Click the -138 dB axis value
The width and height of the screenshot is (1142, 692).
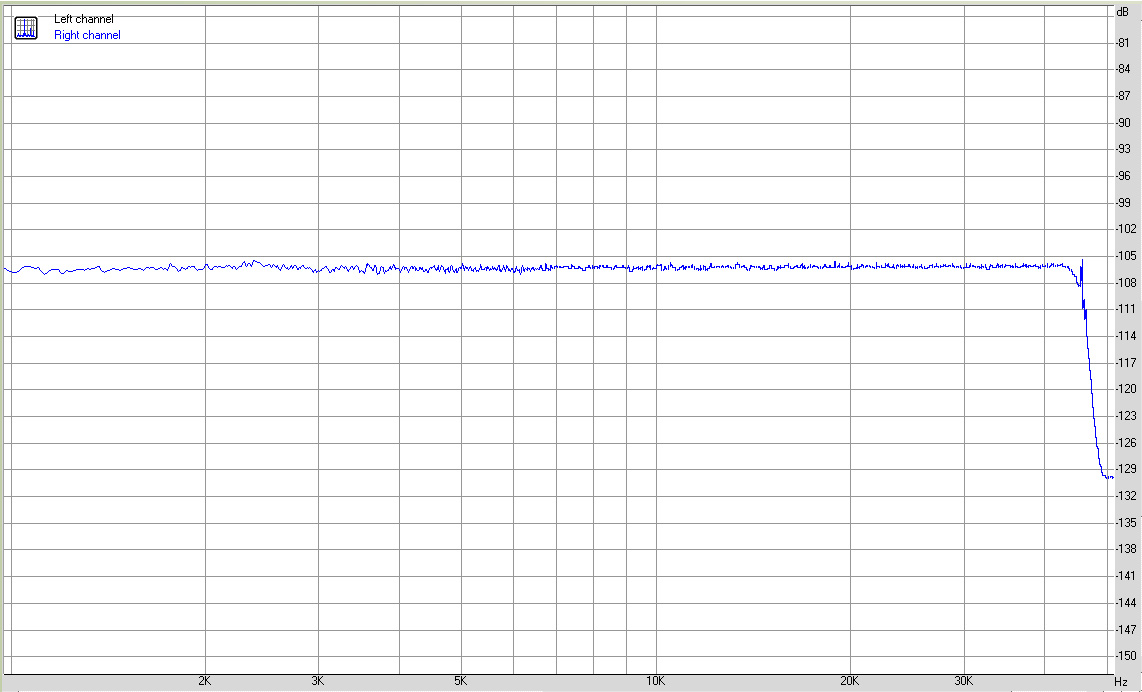coord(1126,549)
